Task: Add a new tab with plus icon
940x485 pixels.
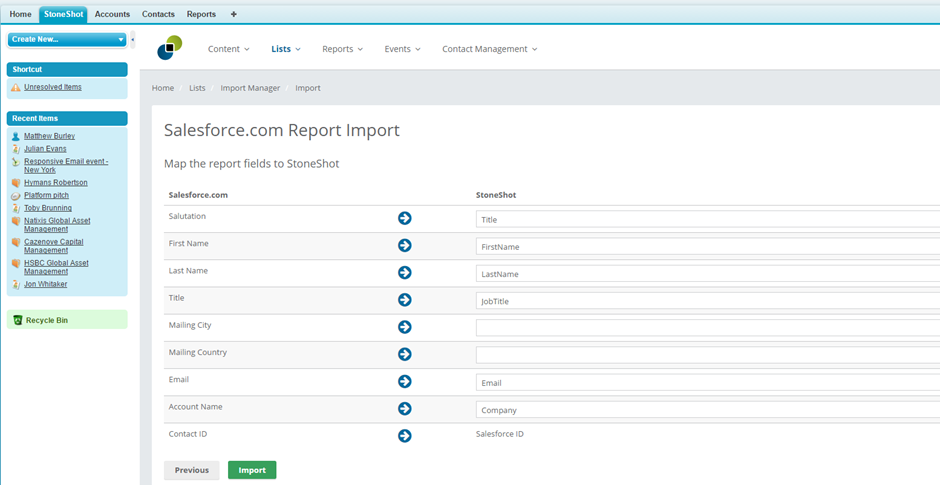Action: (x=234, y=14)
